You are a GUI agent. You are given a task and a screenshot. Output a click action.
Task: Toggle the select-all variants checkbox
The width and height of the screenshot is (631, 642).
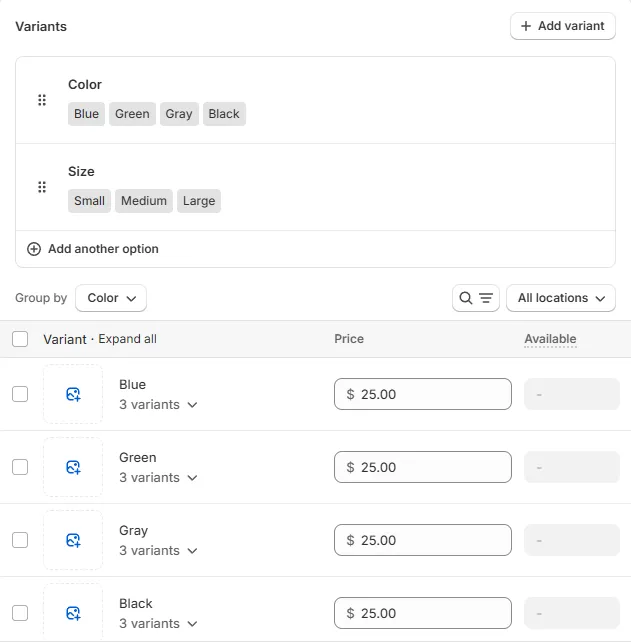20,339
